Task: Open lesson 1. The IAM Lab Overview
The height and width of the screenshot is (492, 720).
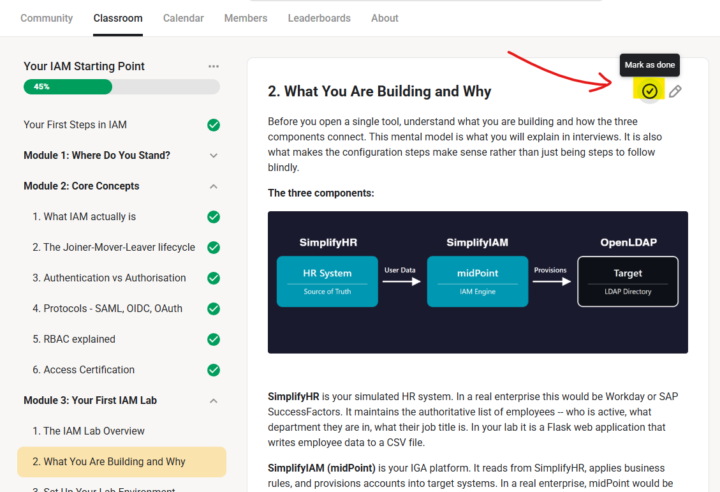Action: [89, 431]
